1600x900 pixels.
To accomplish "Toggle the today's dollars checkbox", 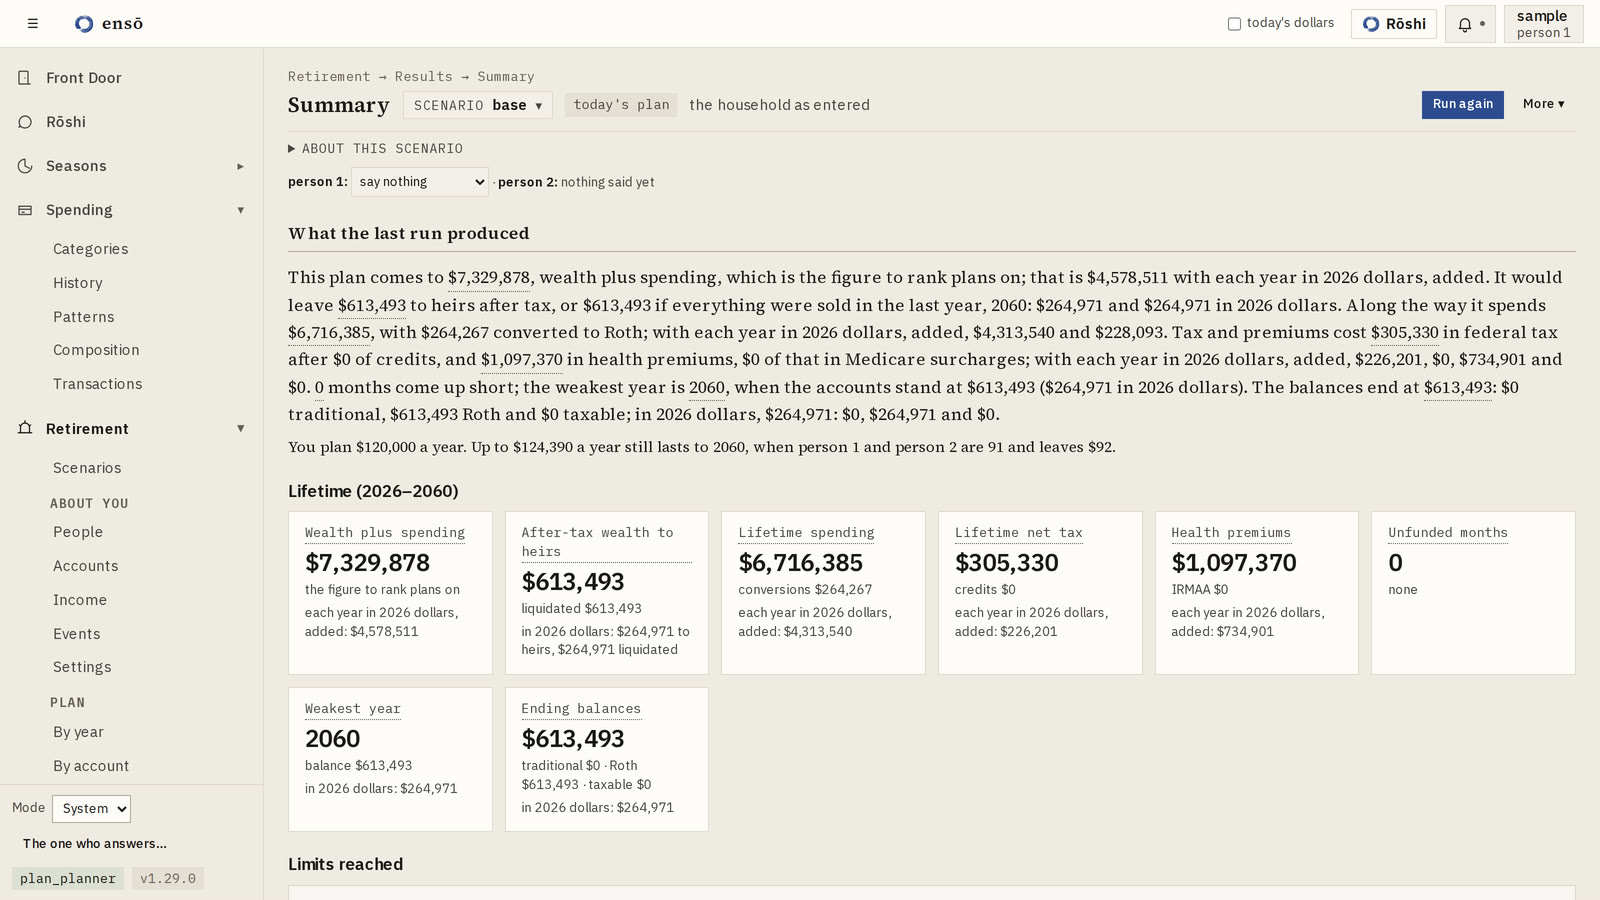I will tap(1234, 24).
